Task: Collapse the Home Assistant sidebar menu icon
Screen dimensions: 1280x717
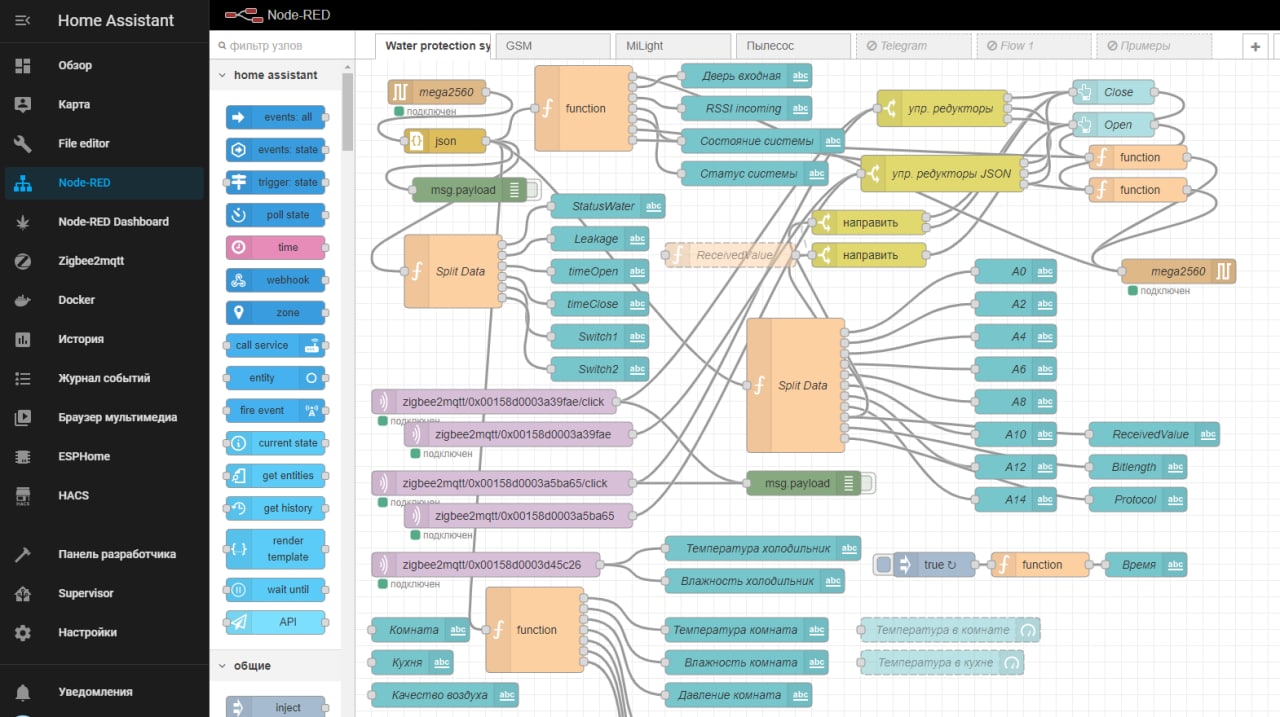Action: tap(22, 20)
